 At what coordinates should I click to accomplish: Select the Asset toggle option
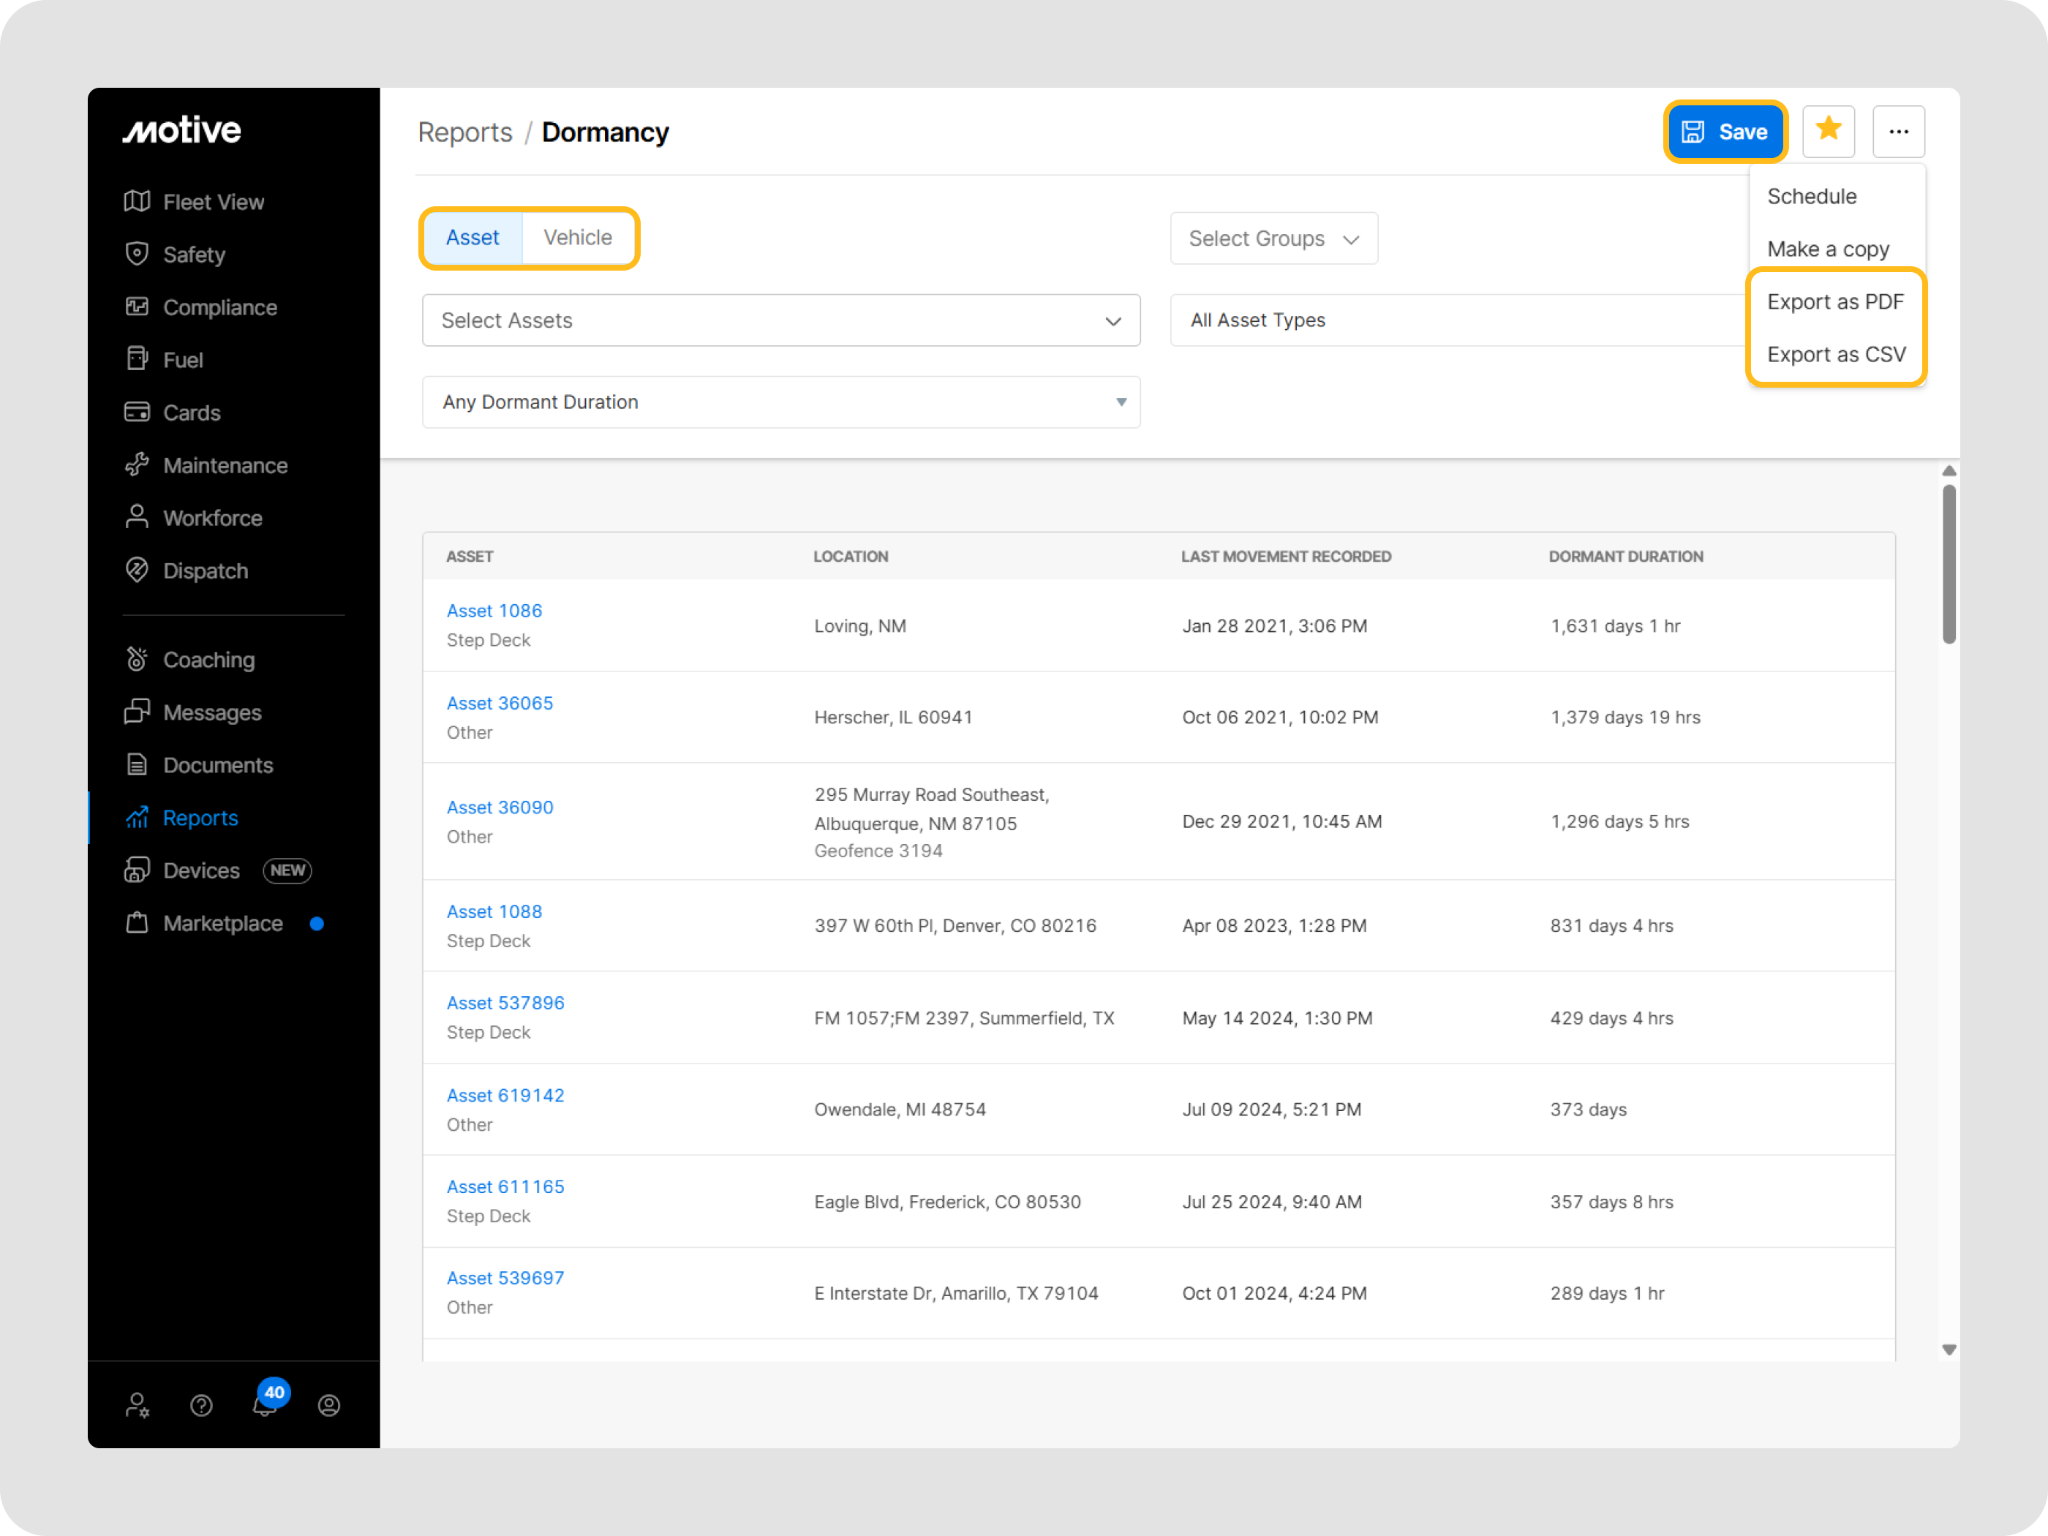(x=472, y=238)
